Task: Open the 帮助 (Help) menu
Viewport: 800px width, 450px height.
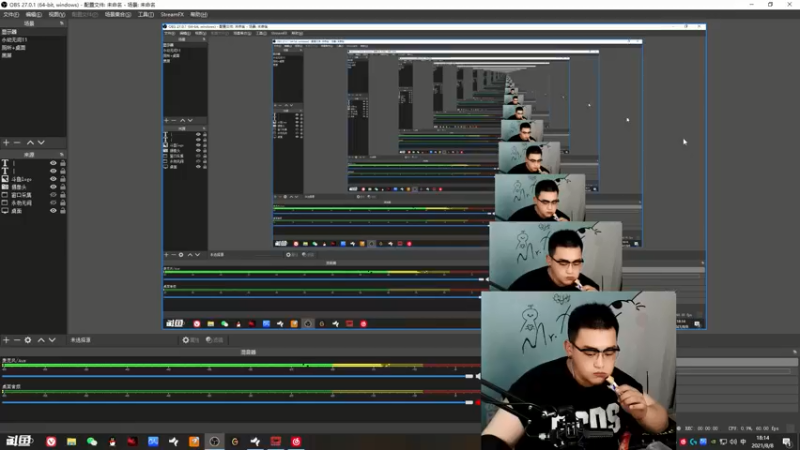Action: coord(198,14)
